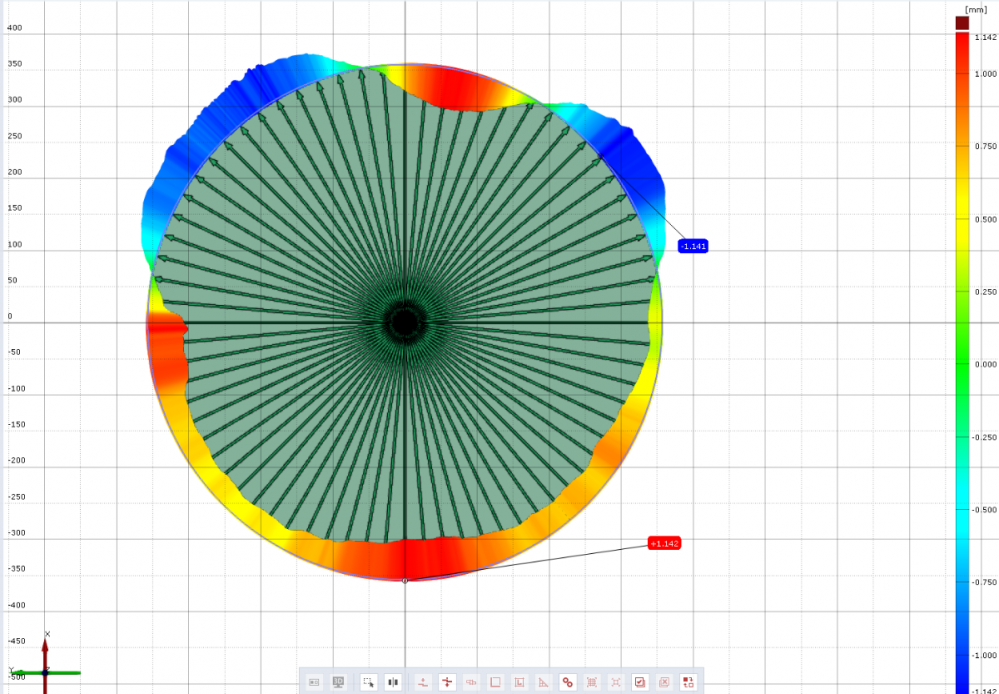This screenshot has width=999, height=694.
Task: Click the mirror/symmetry split icon
Action: click(x=393, y=682)
